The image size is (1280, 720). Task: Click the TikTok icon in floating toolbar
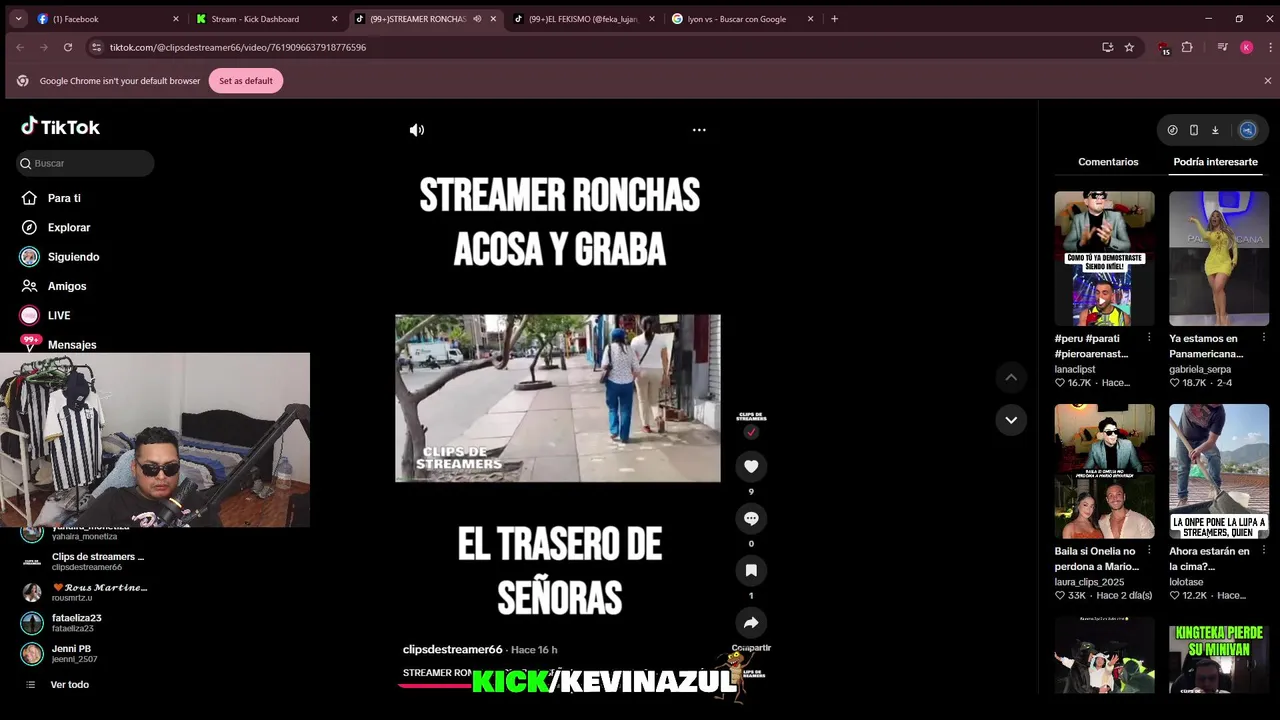(x=1172, y=130)
